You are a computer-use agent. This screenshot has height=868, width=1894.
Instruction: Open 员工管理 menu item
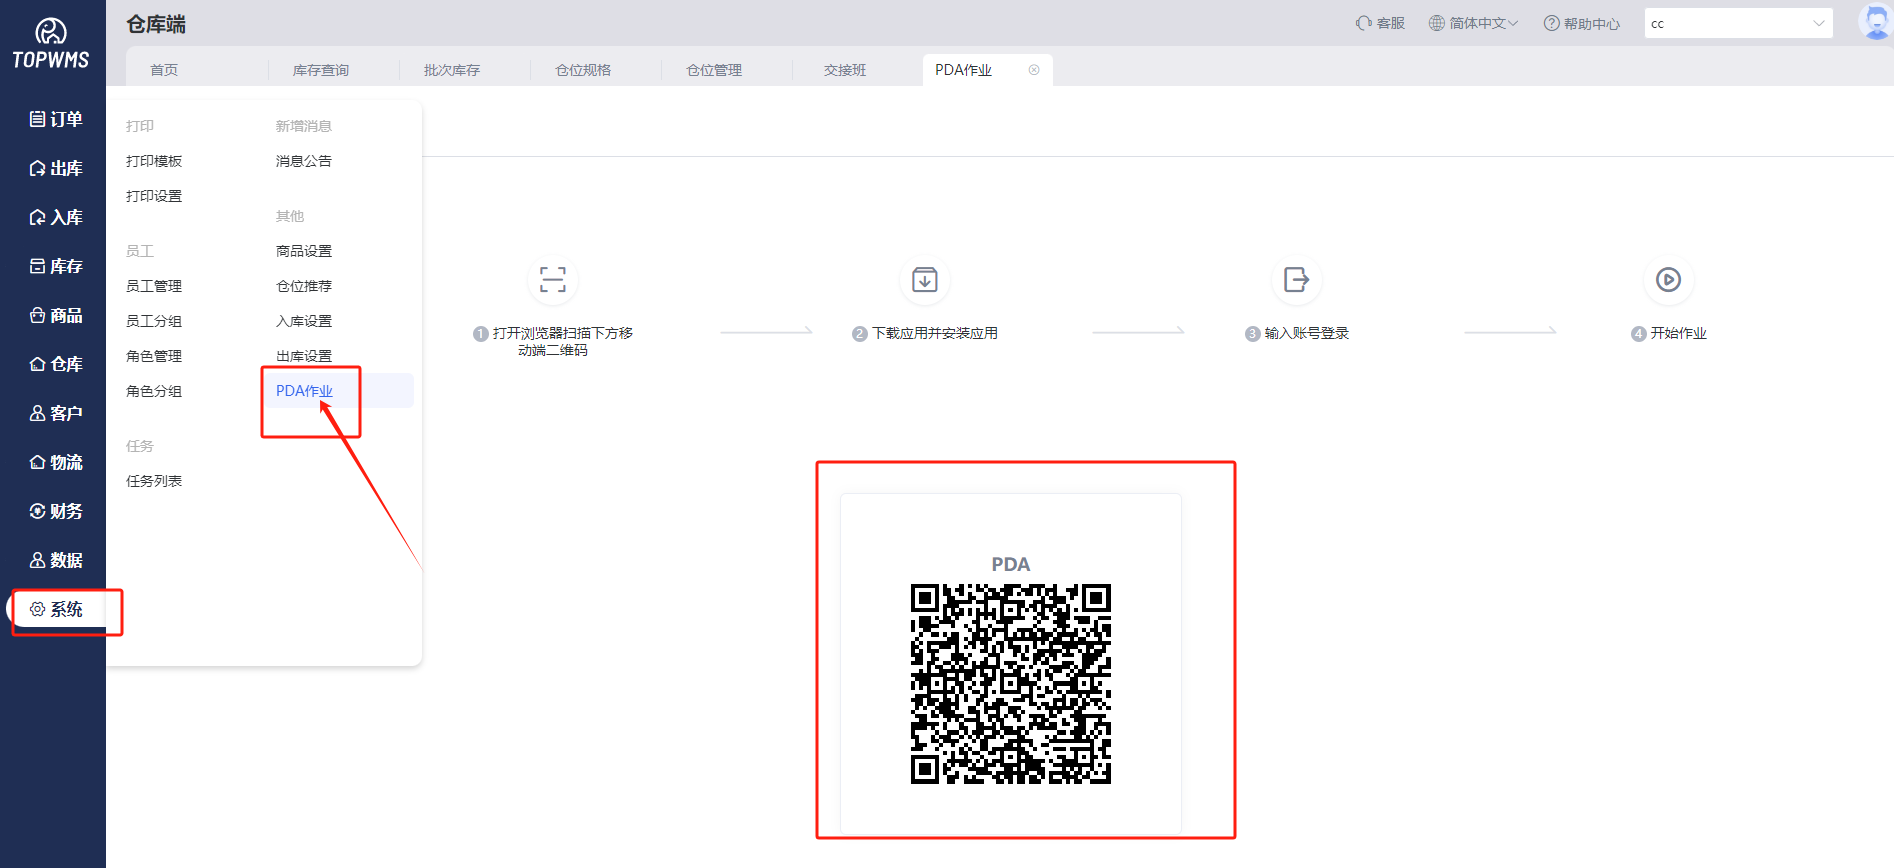pyautogui.click(x=154, y=286)
